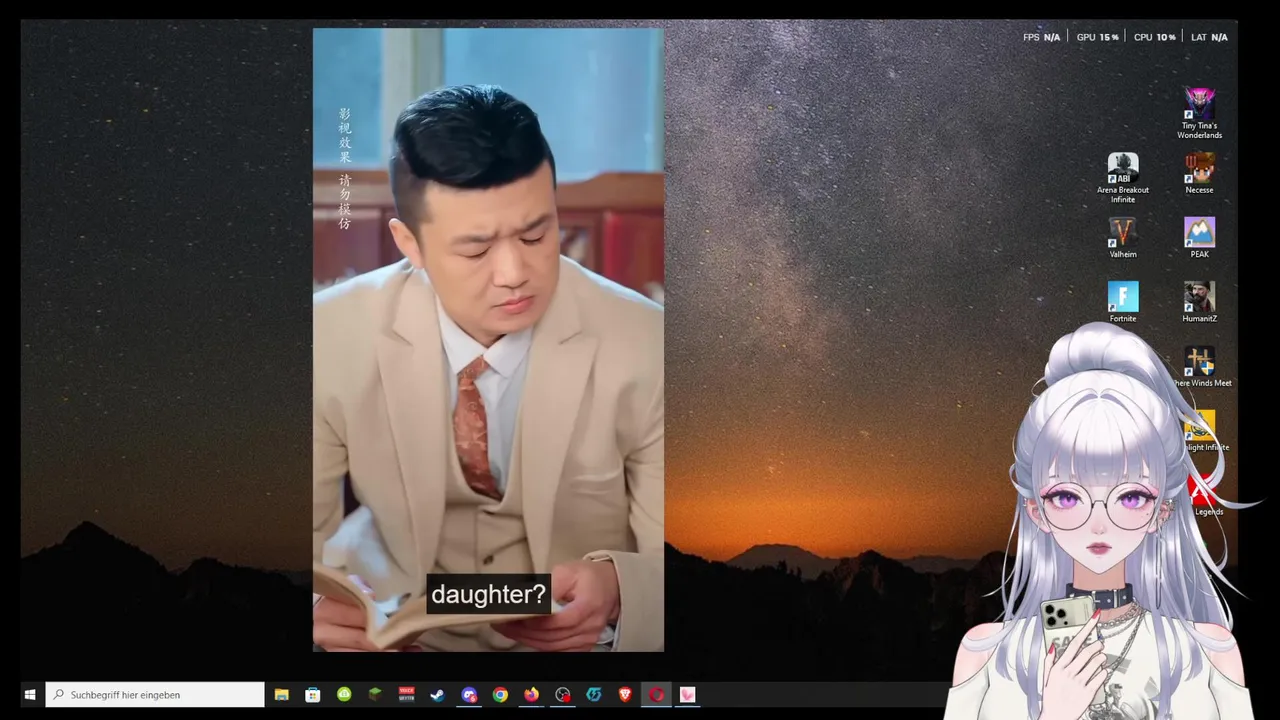The image size is (1280, 720).
Task: Click the vertical video window
Action: pos(488,340)
